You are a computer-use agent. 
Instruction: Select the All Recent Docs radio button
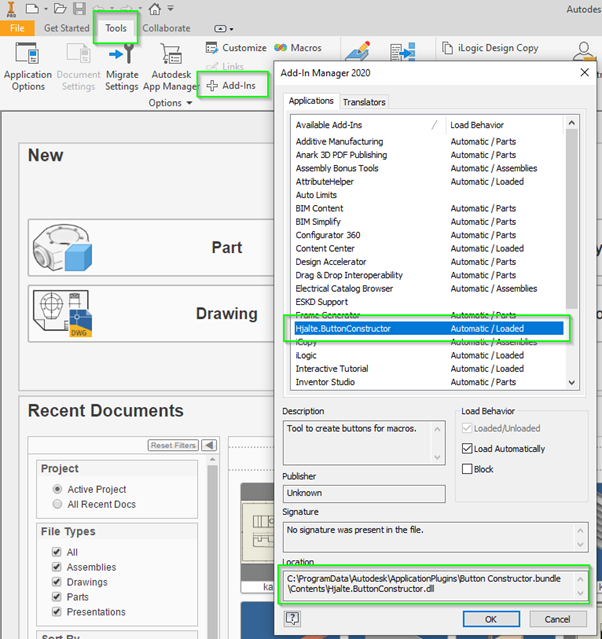point(57,504)
